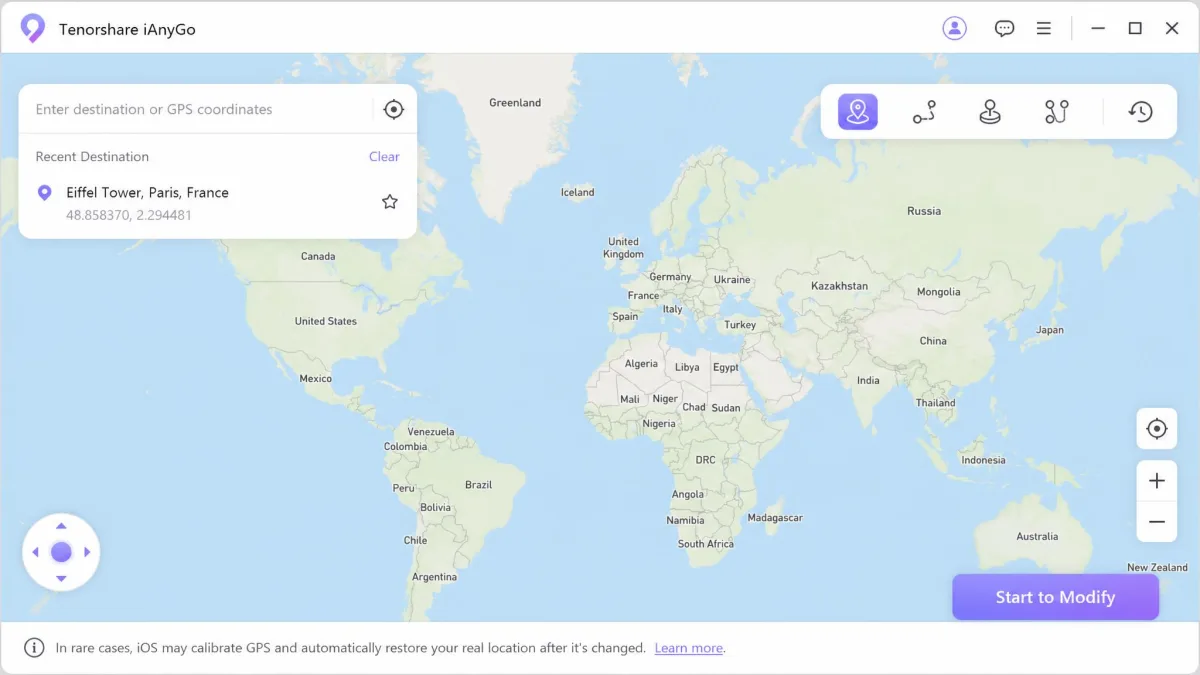
Task: Click the joystick center purple knob
Action: click(61, 552)
